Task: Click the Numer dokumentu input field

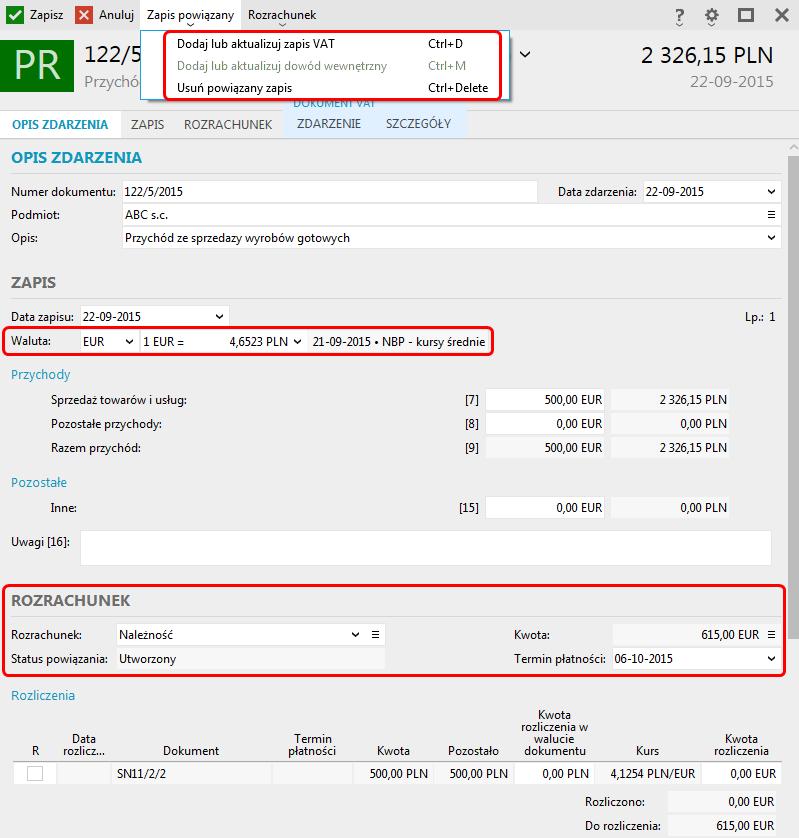Action: 330,192
